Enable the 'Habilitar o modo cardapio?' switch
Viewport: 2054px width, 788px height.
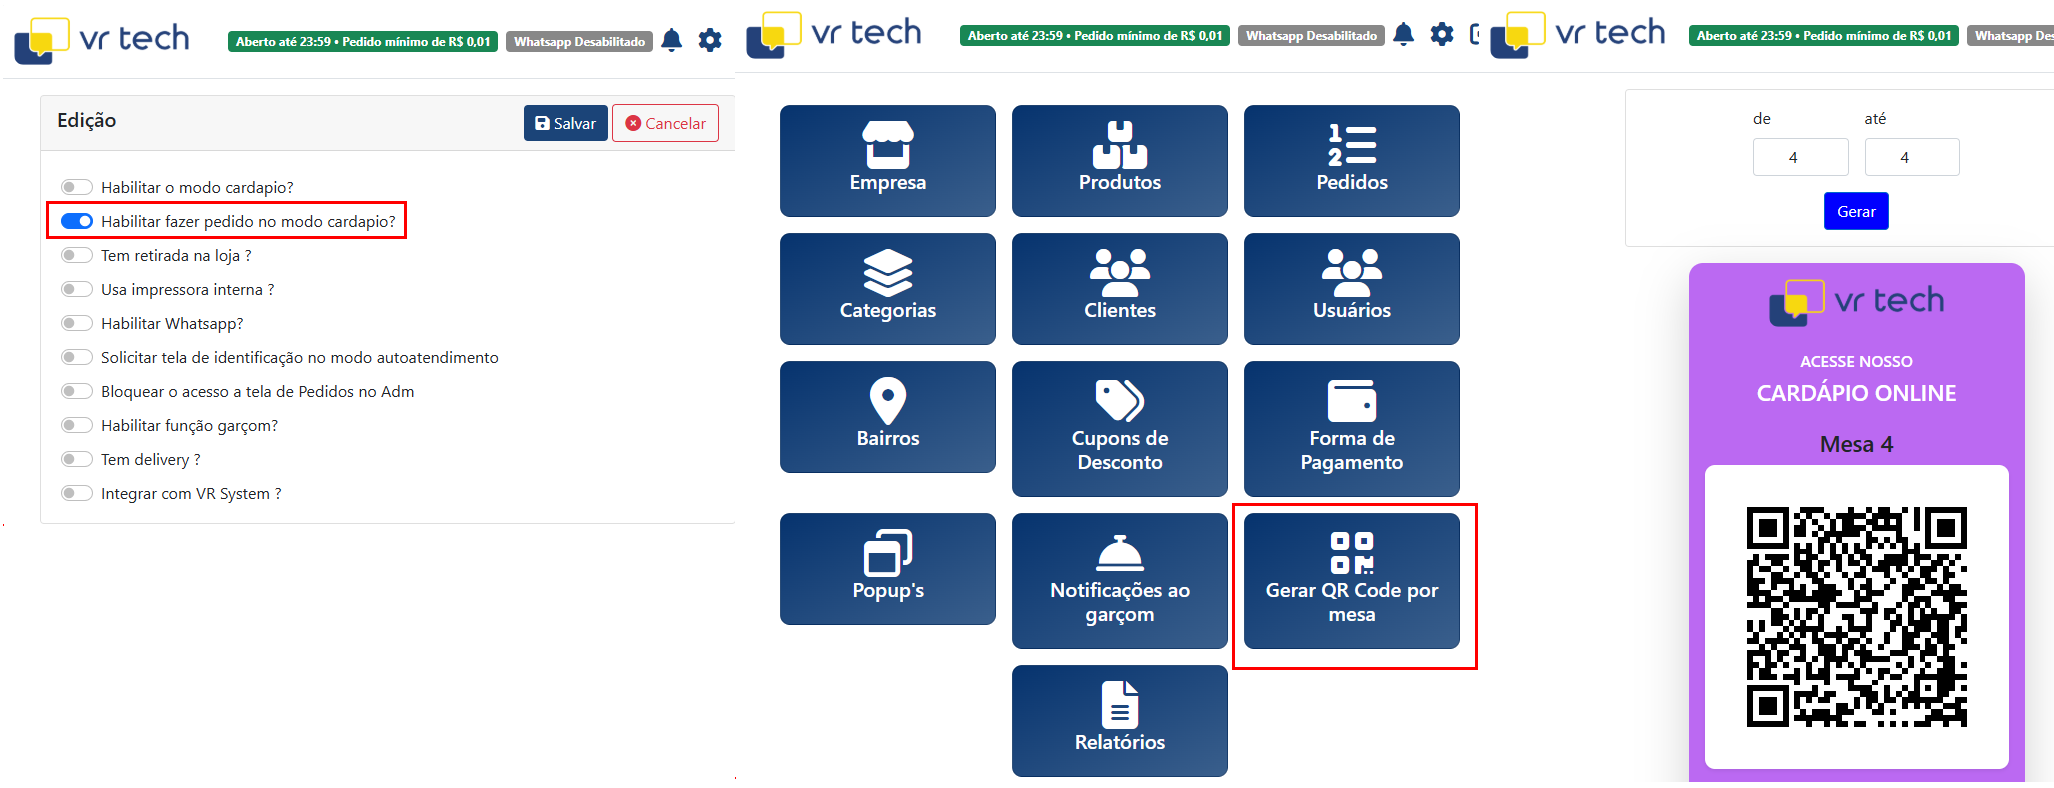tap(77, 187)
